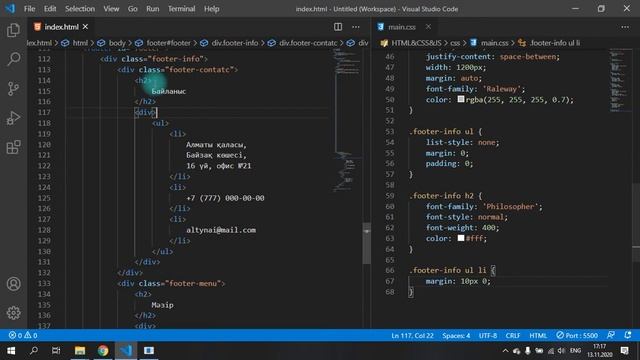Open the View menu
Screen dimensions: 640x360
[111, 9]
